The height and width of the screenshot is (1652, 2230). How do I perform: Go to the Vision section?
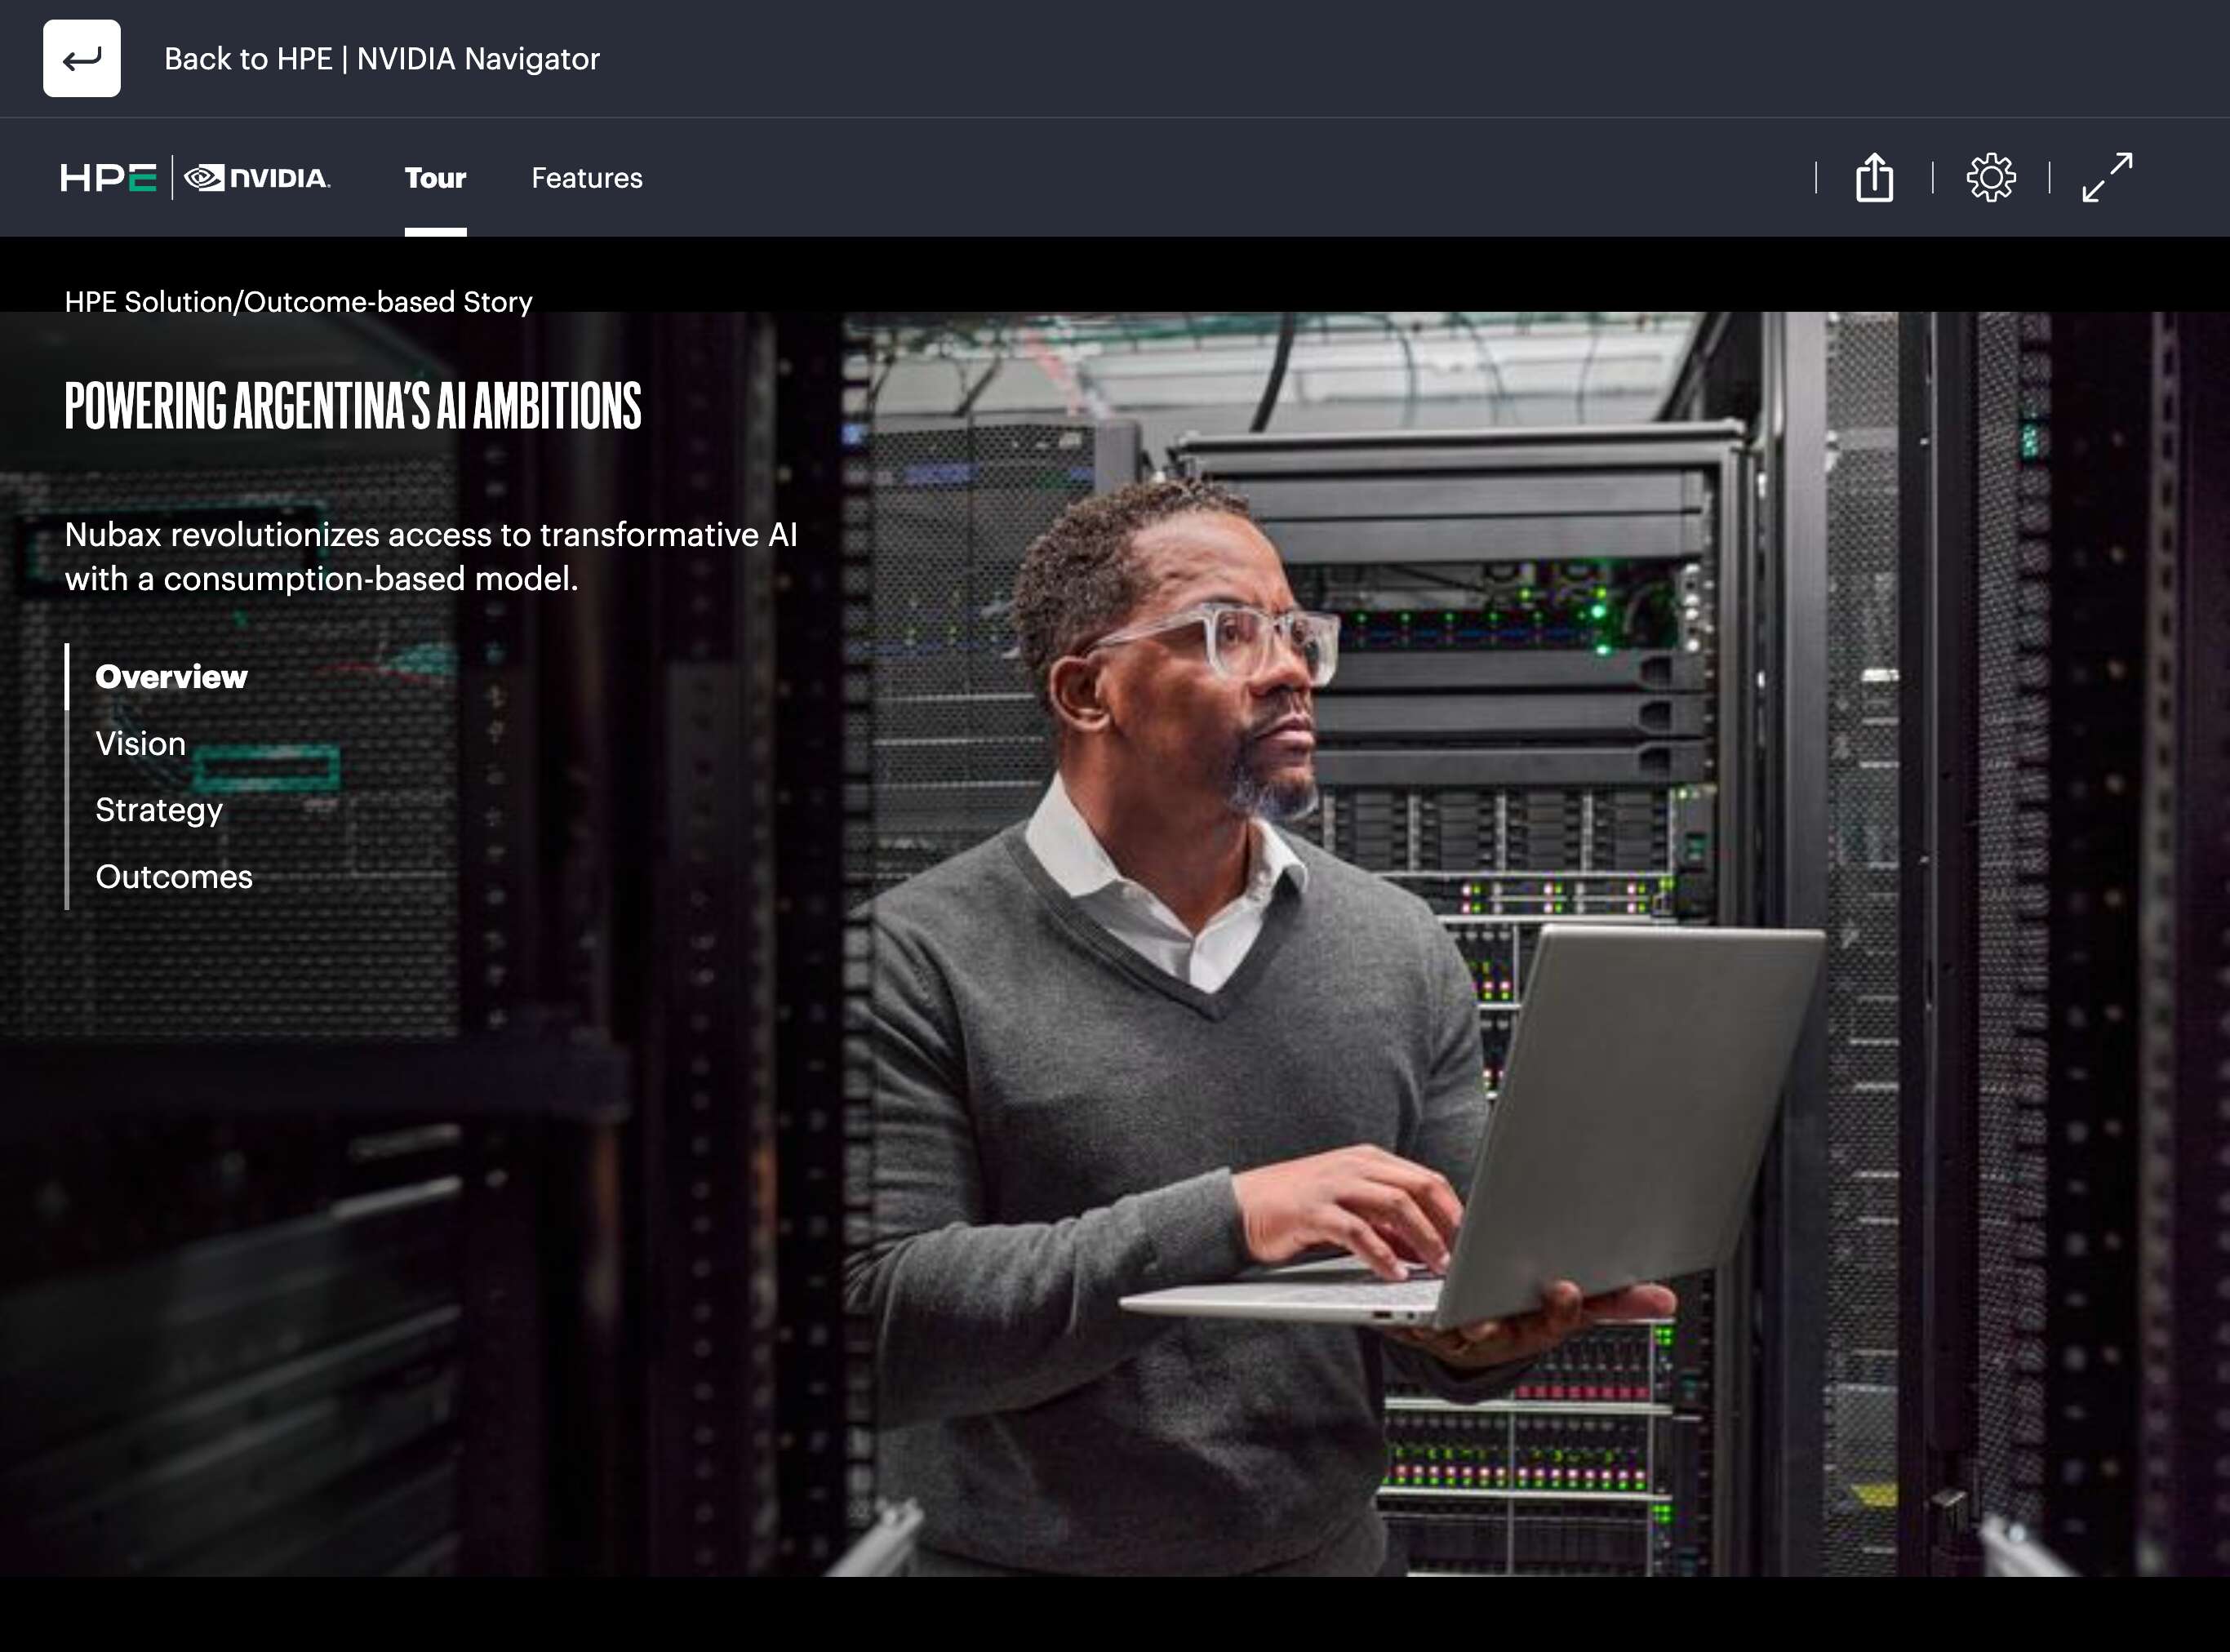pyautogui.click(x=141, y=744)
